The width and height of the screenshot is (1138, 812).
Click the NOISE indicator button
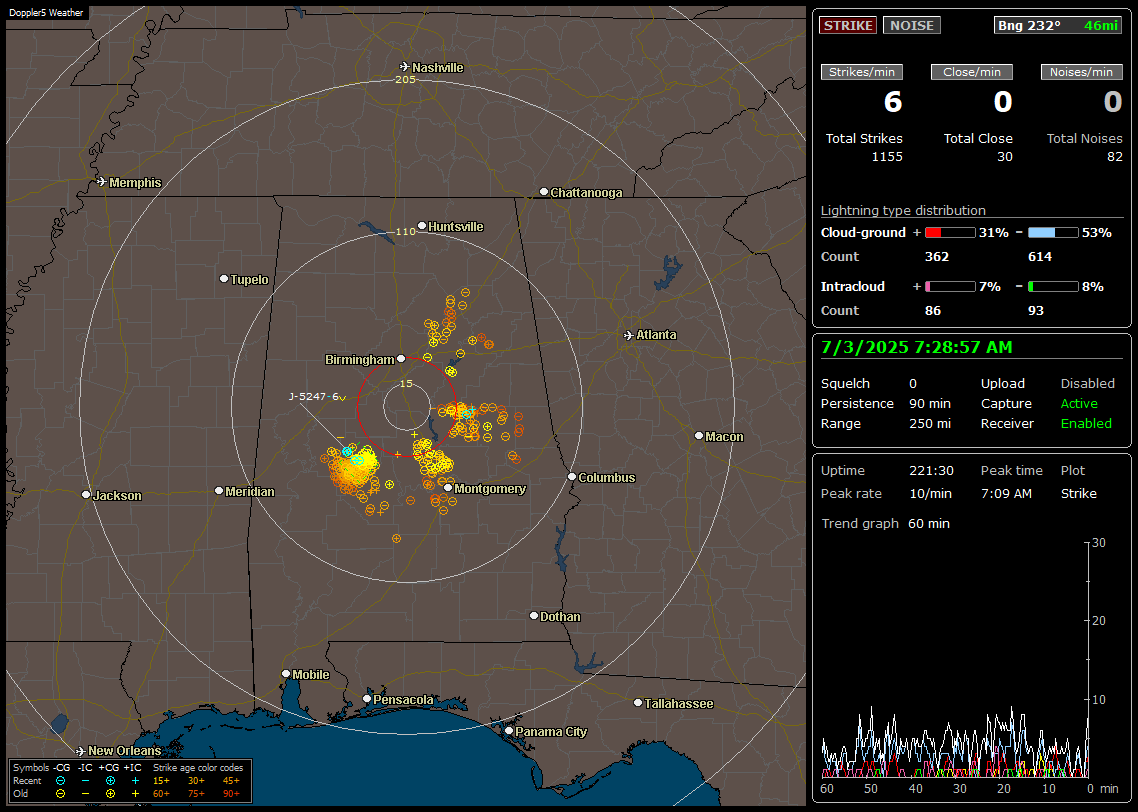[912, 25]
